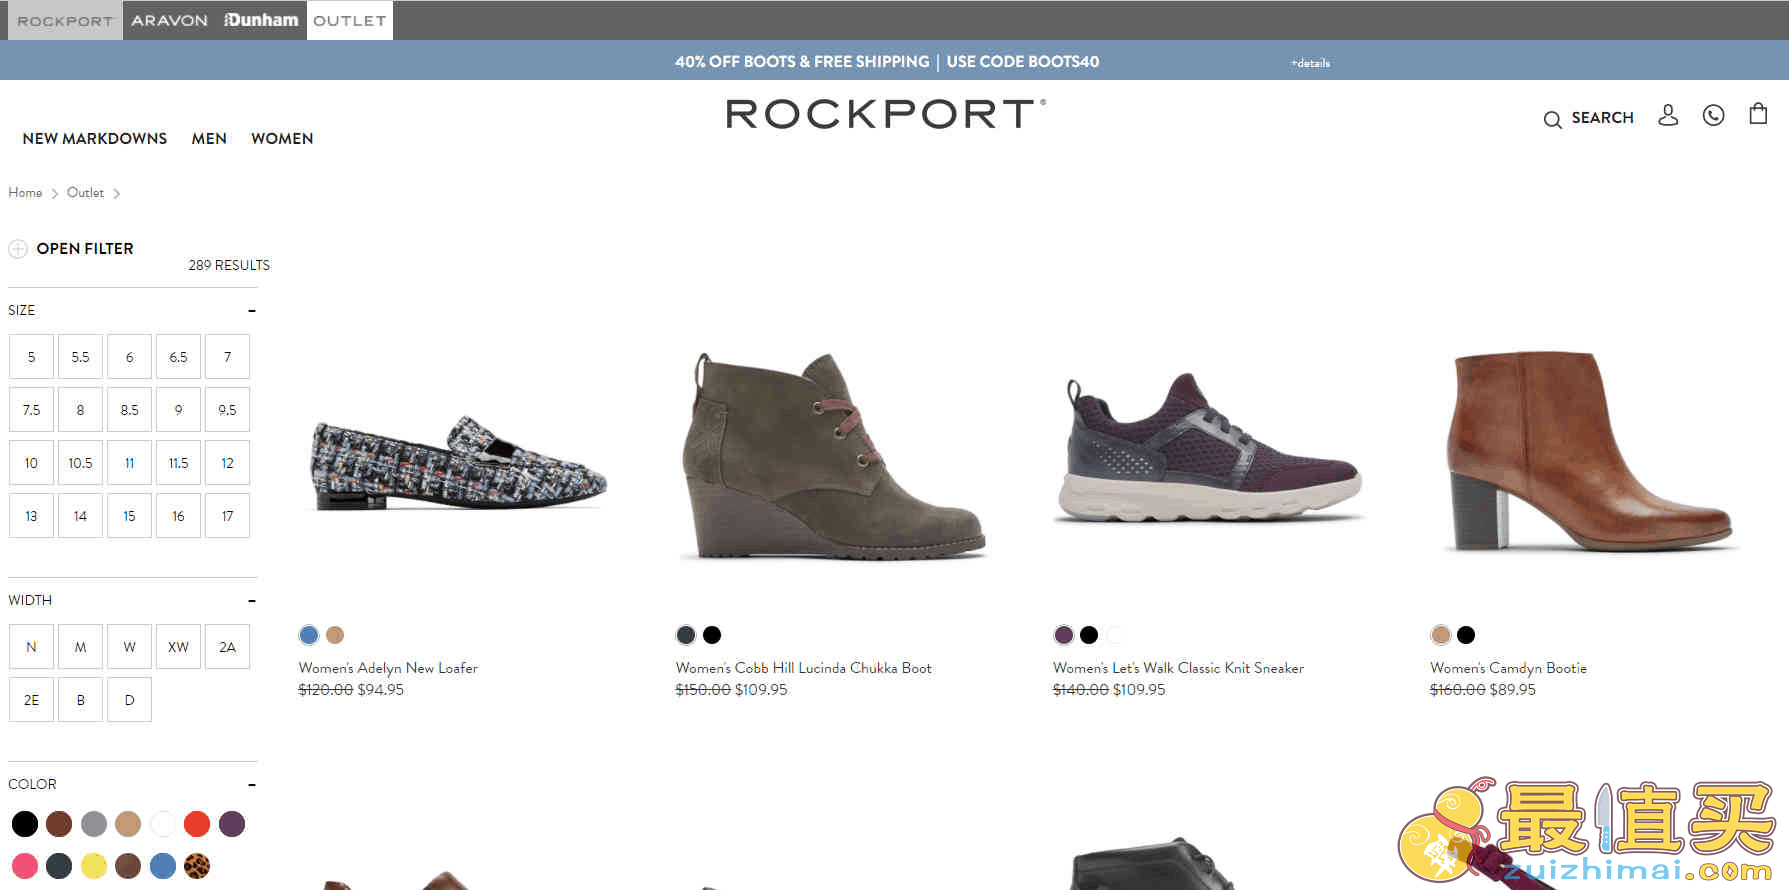Select size 6.5 filter
The width and height of the screenshot is (1789, 890).
pyautogui.click(x=178, y=357)
